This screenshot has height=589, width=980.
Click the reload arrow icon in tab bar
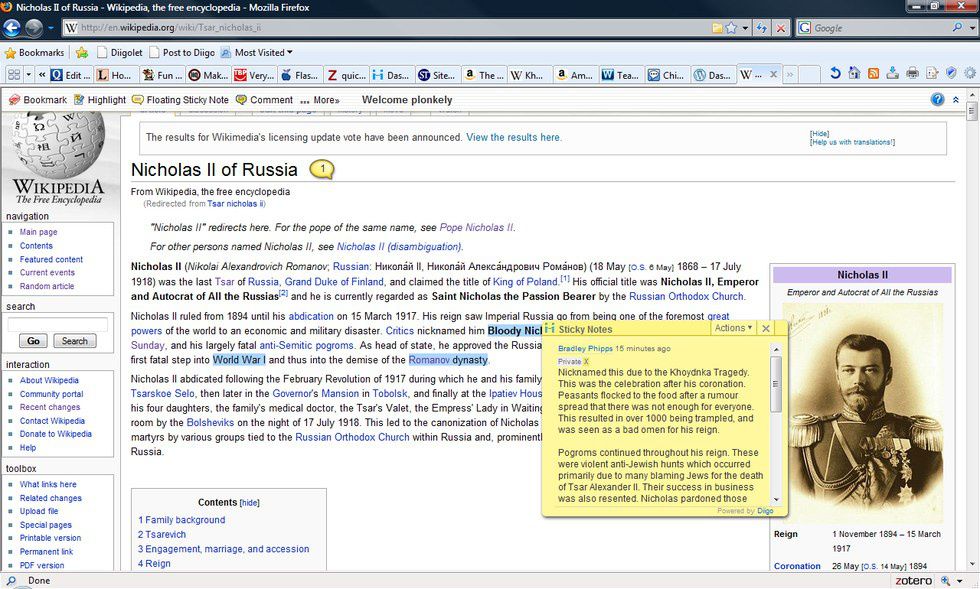point(835,74)
